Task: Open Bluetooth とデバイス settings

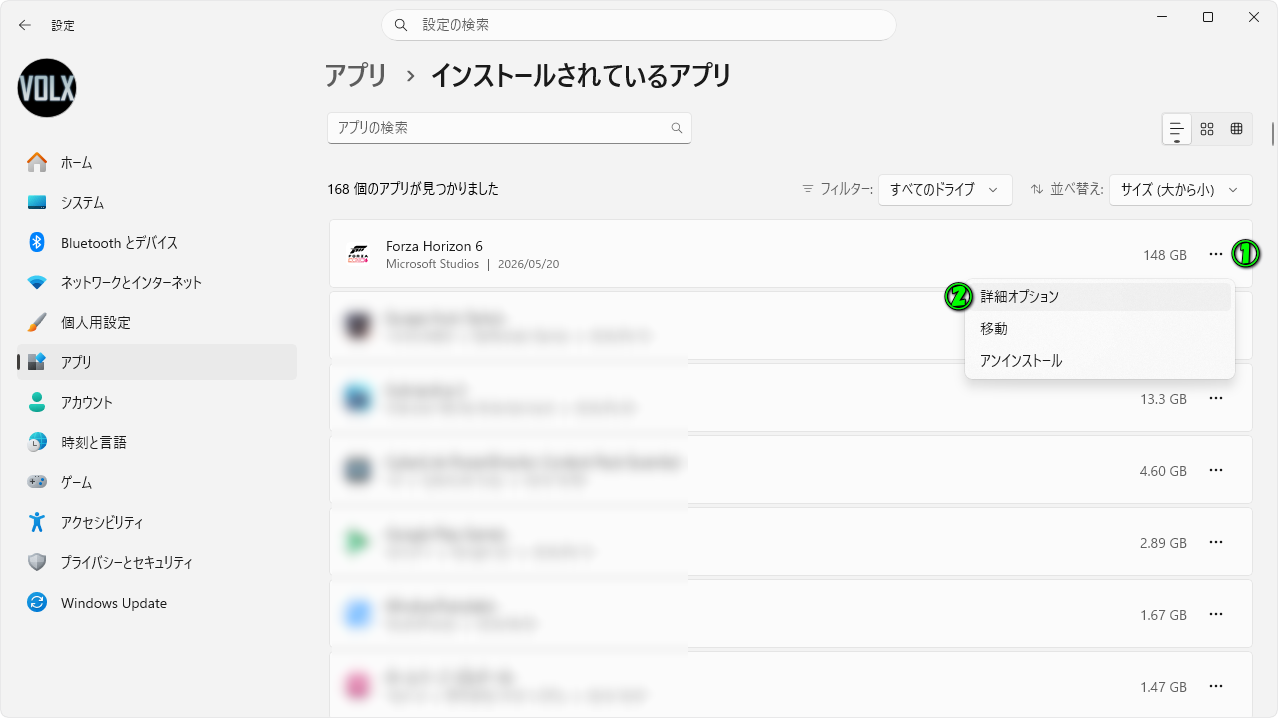Action: [157, 242]
